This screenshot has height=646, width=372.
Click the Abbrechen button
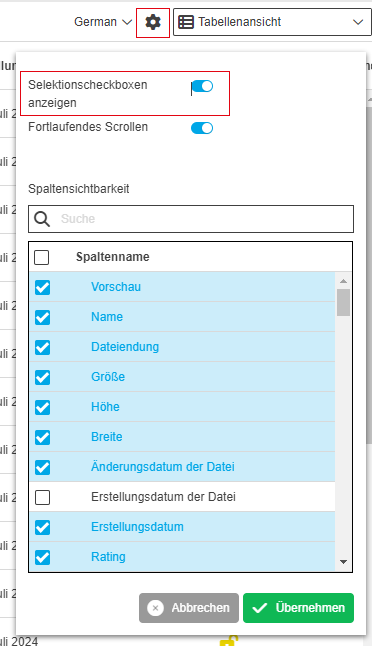pos(189,608)
